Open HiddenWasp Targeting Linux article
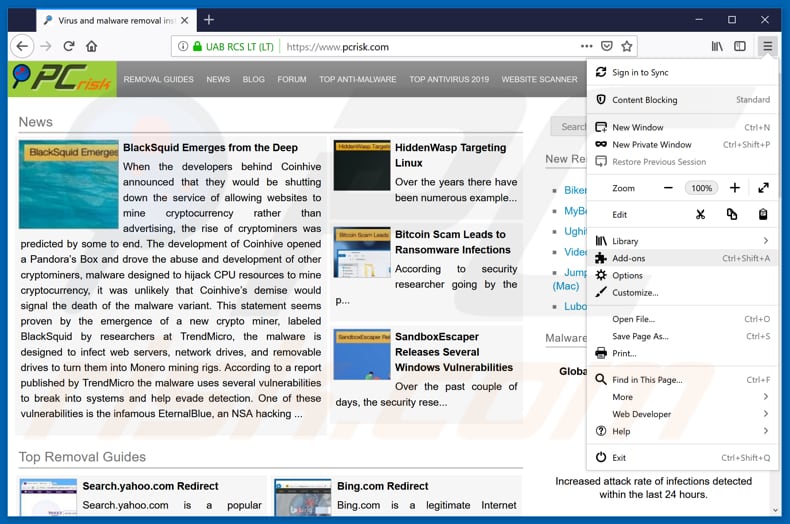Image resolution: width=790 pixels, height=524 pixels. (450, 155)
